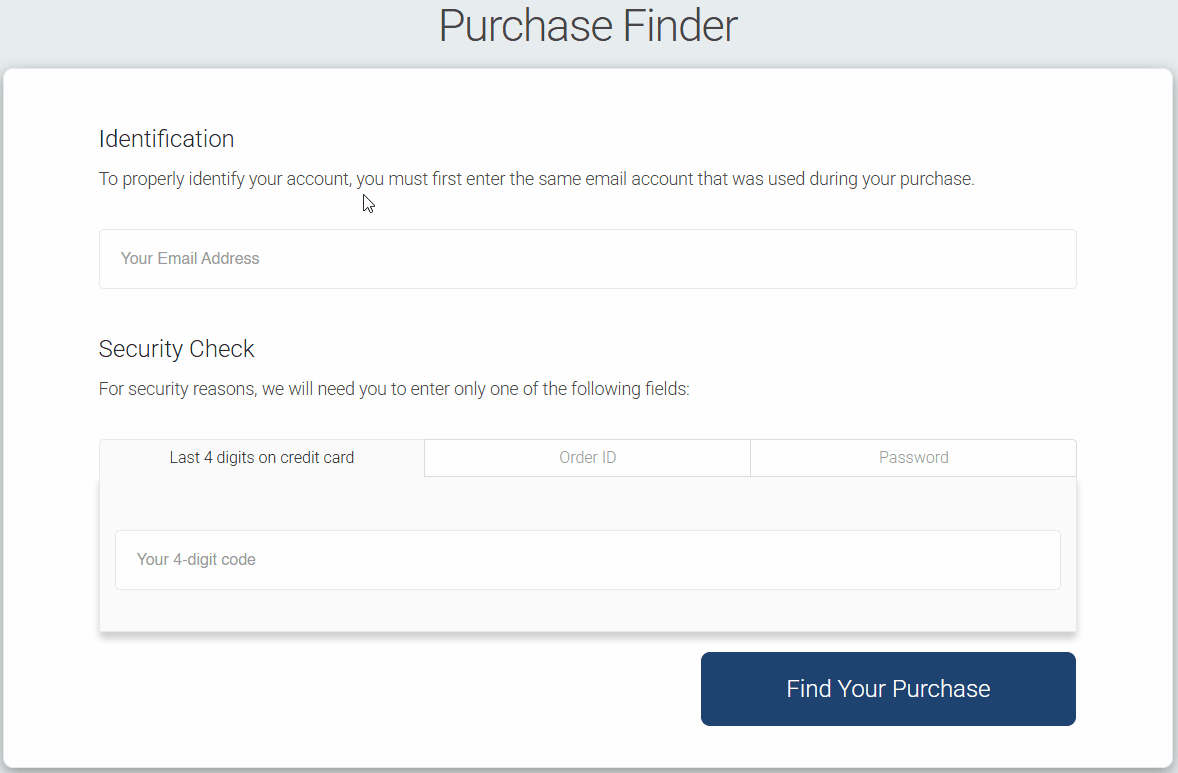
Task: Click the Your Email Address placeholder text
Action: click(x=189, y=258)
